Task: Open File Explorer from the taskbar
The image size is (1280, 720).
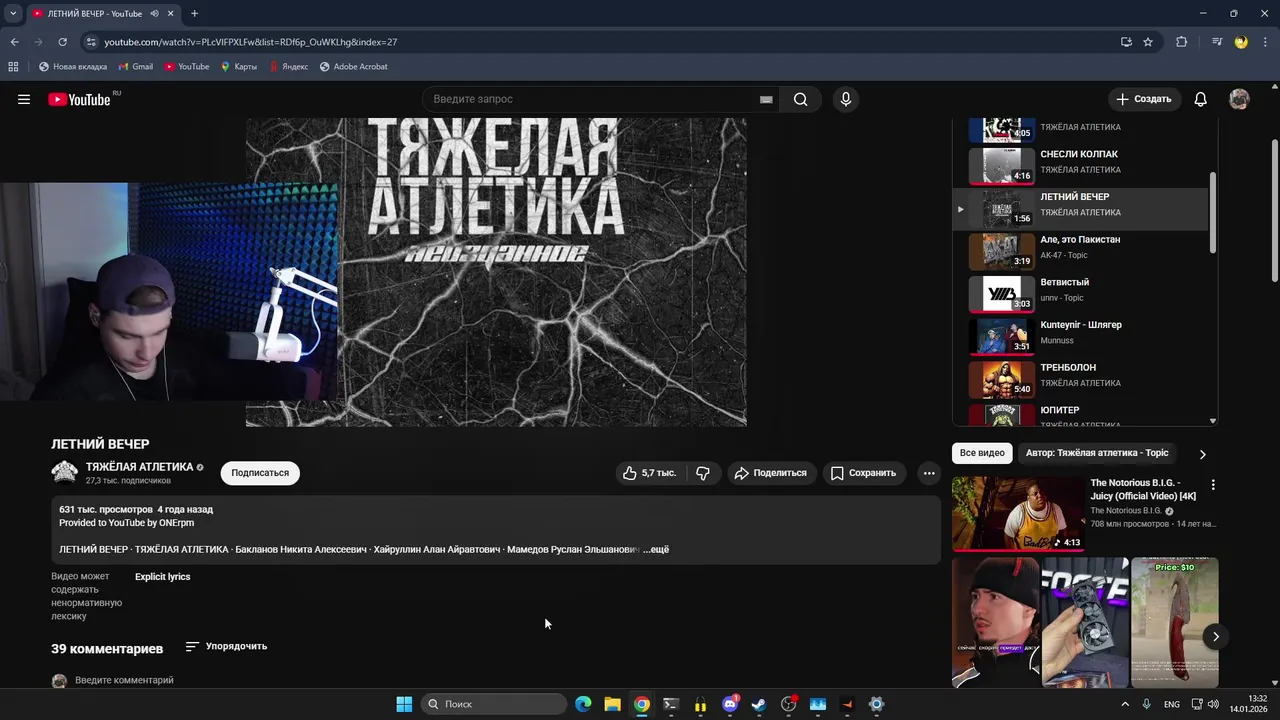Action: point(612,704)
